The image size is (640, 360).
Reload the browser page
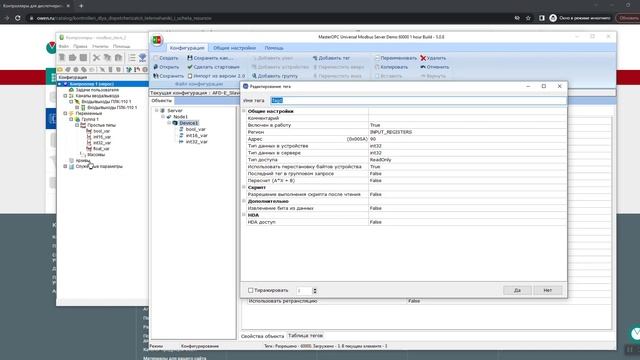click(18, 18)
